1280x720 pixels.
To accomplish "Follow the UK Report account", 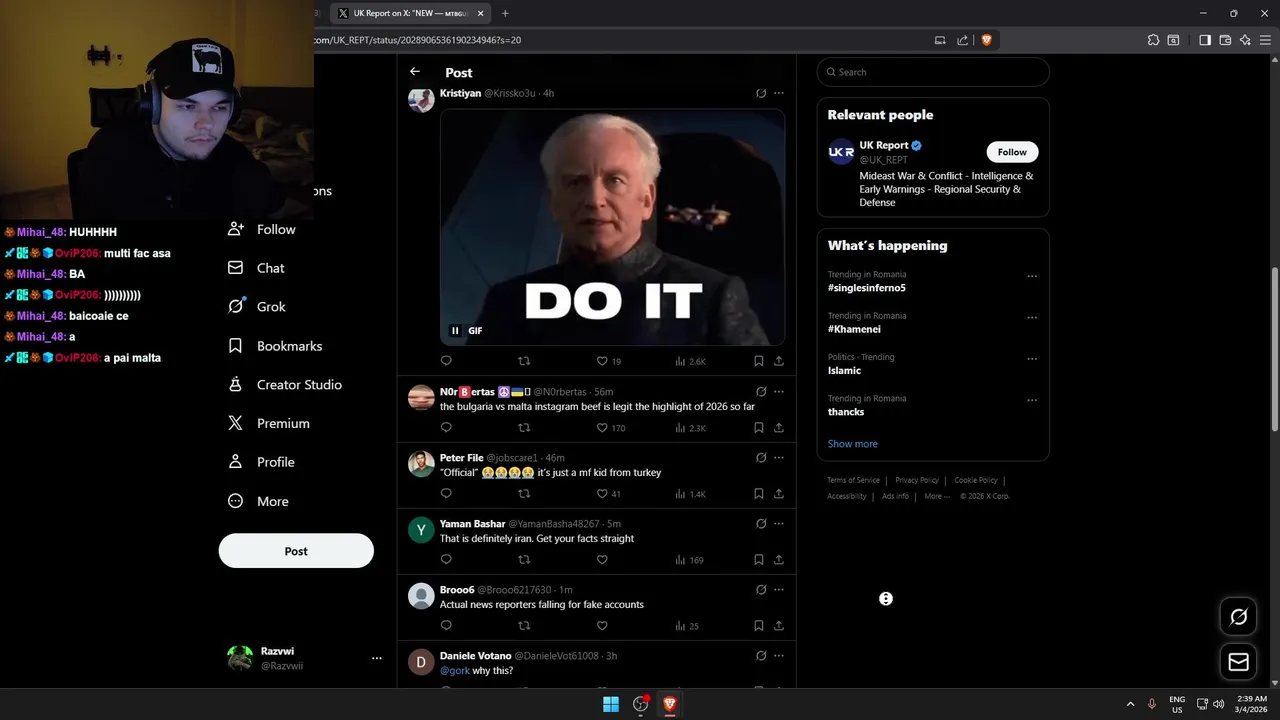I will [1012, 152].
